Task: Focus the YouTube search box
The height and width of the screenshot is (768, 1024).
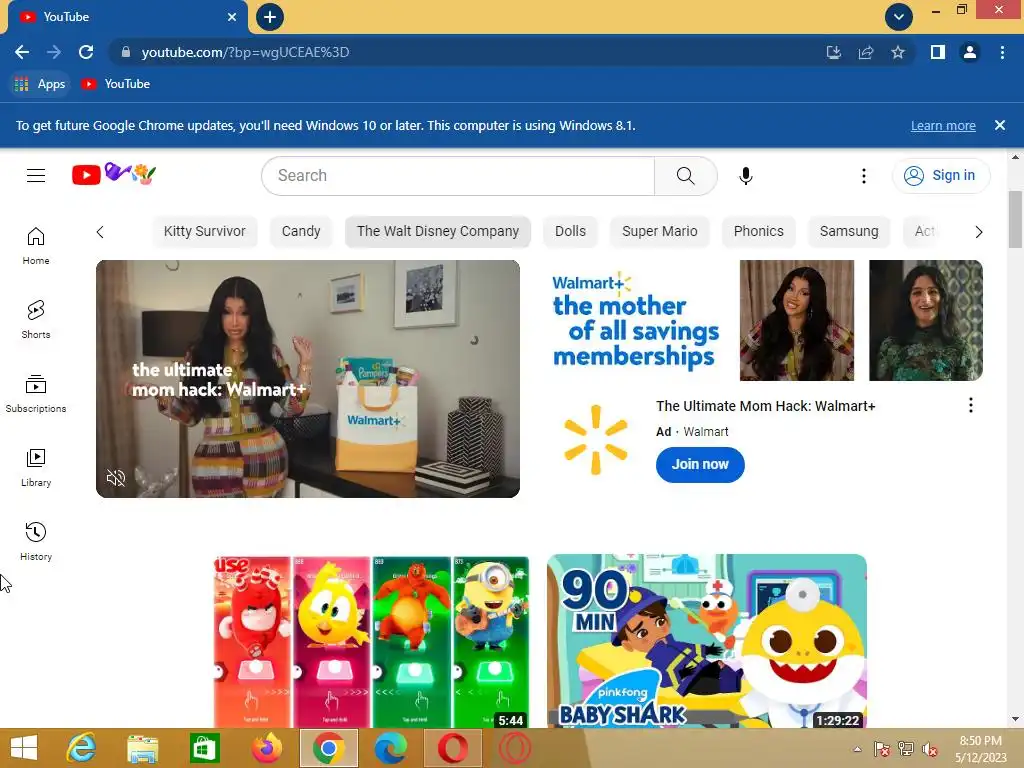Action: click(x=458, y=176)
